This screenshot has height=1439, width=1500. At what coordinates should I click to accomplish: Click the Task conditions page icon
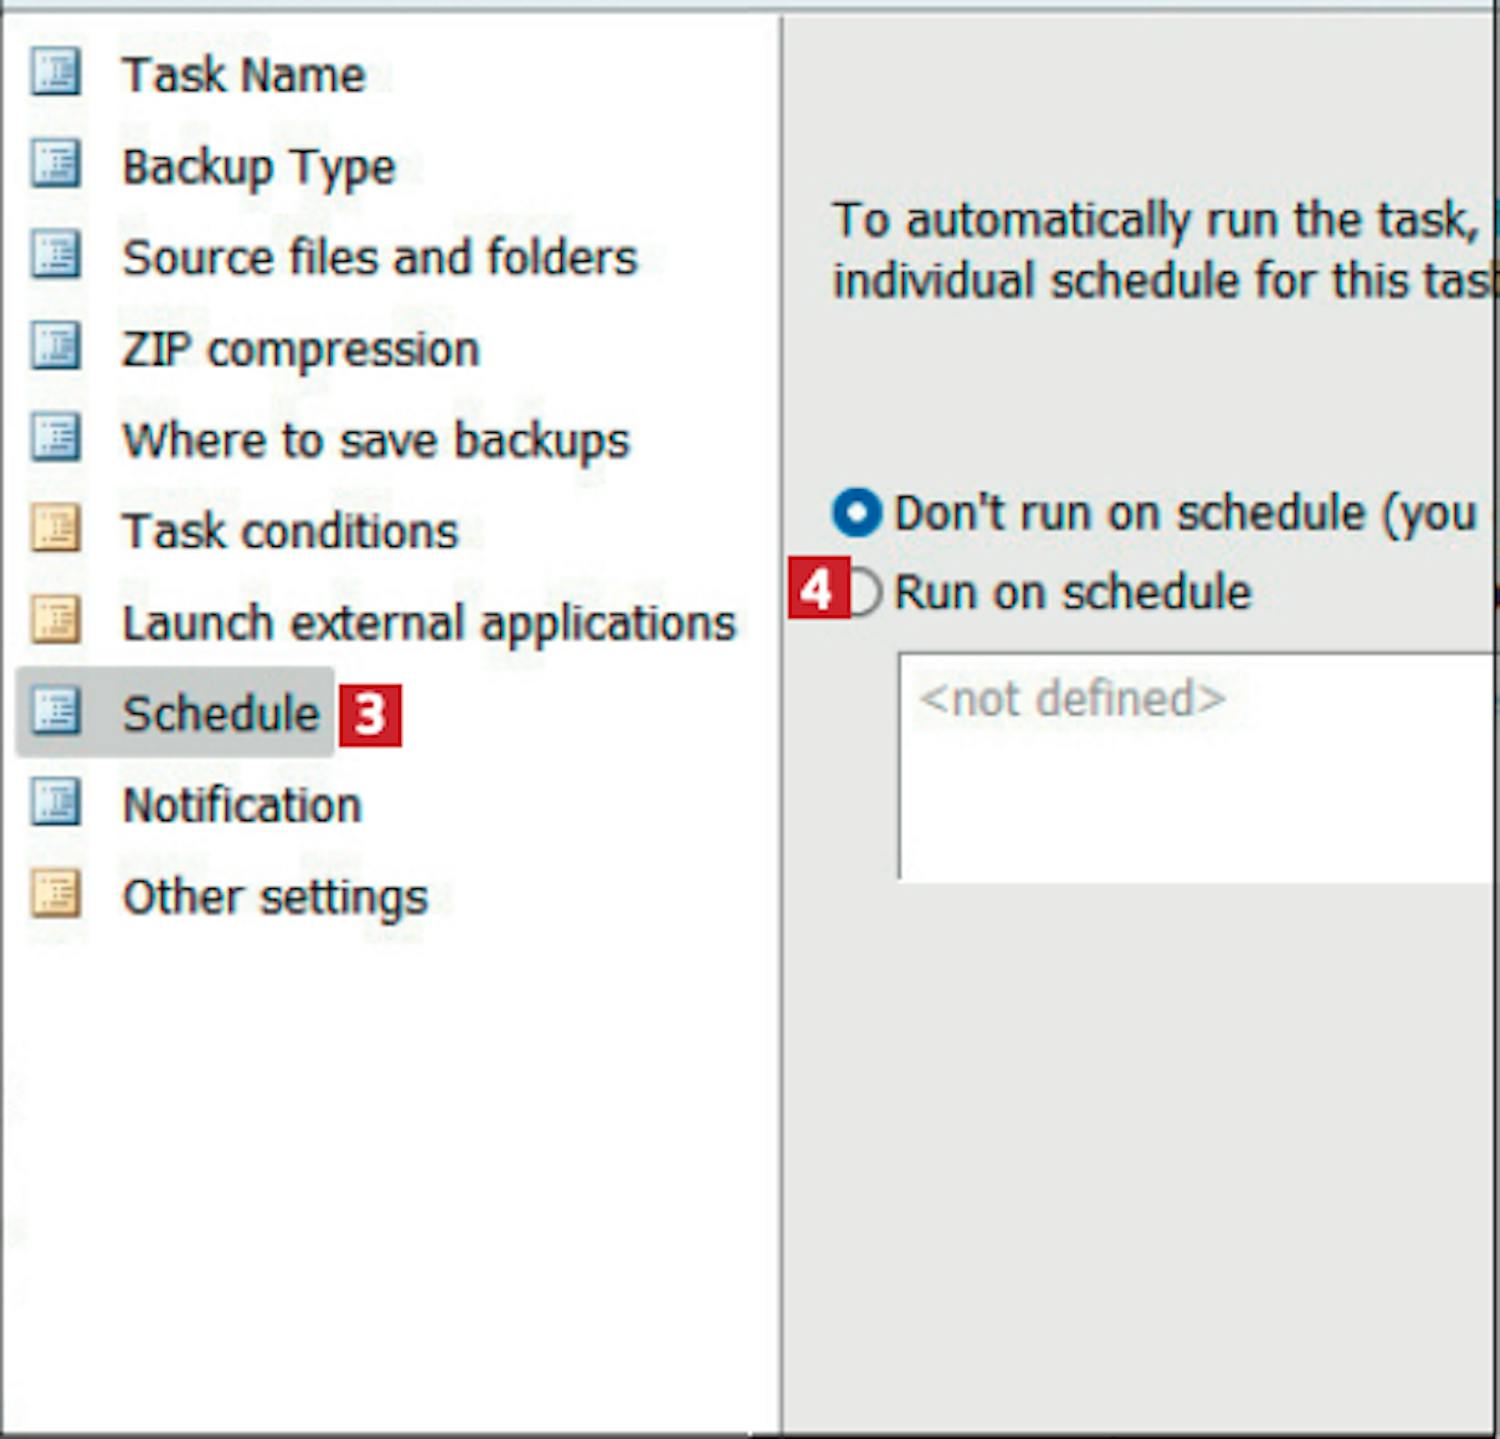[x=55, y=529]
